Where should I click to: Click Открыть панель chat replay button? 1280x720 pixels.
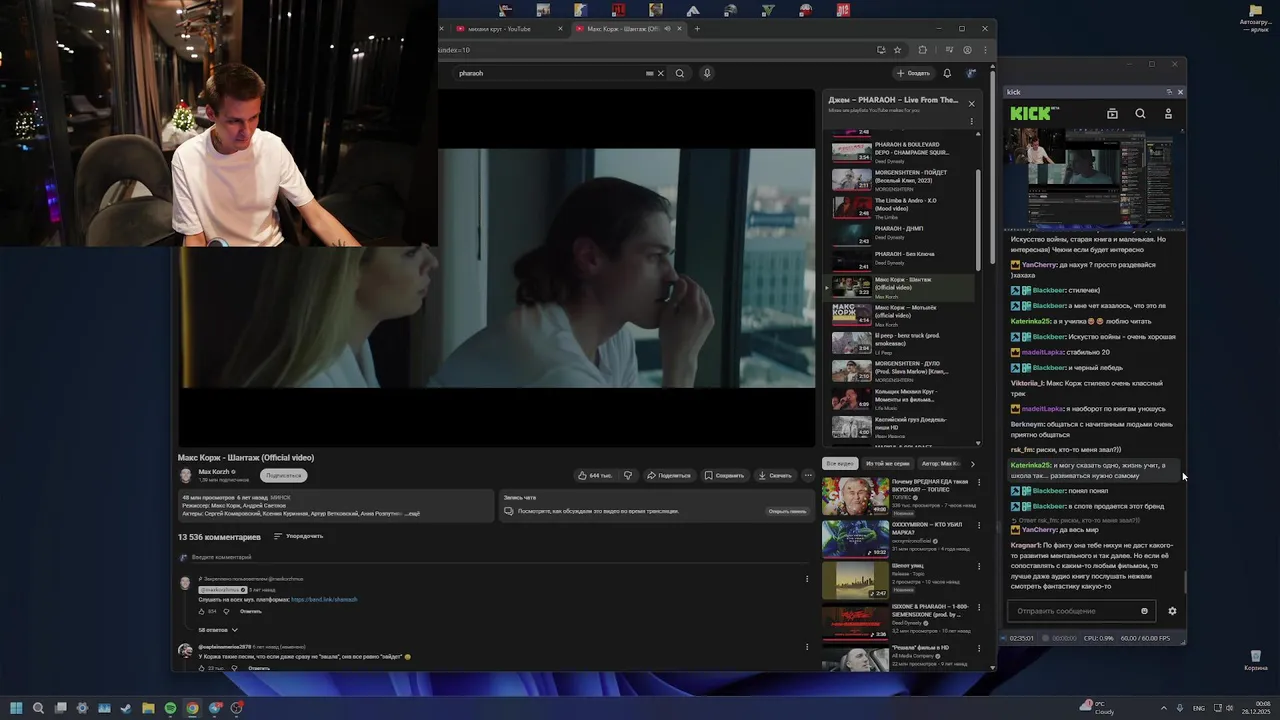pos(787,511)
